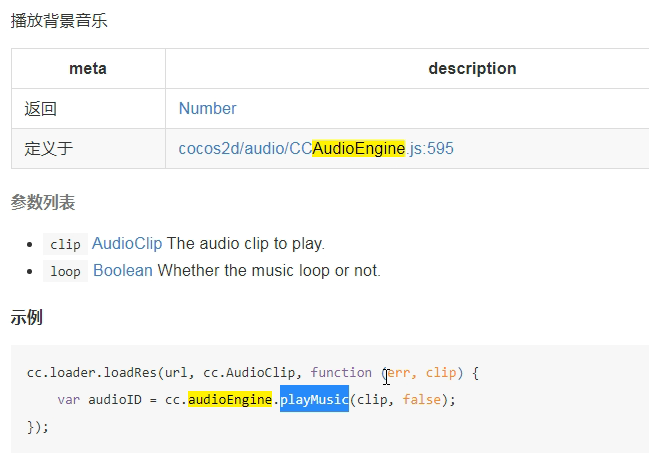Click the 示例 heading

(x=26, y=317)
